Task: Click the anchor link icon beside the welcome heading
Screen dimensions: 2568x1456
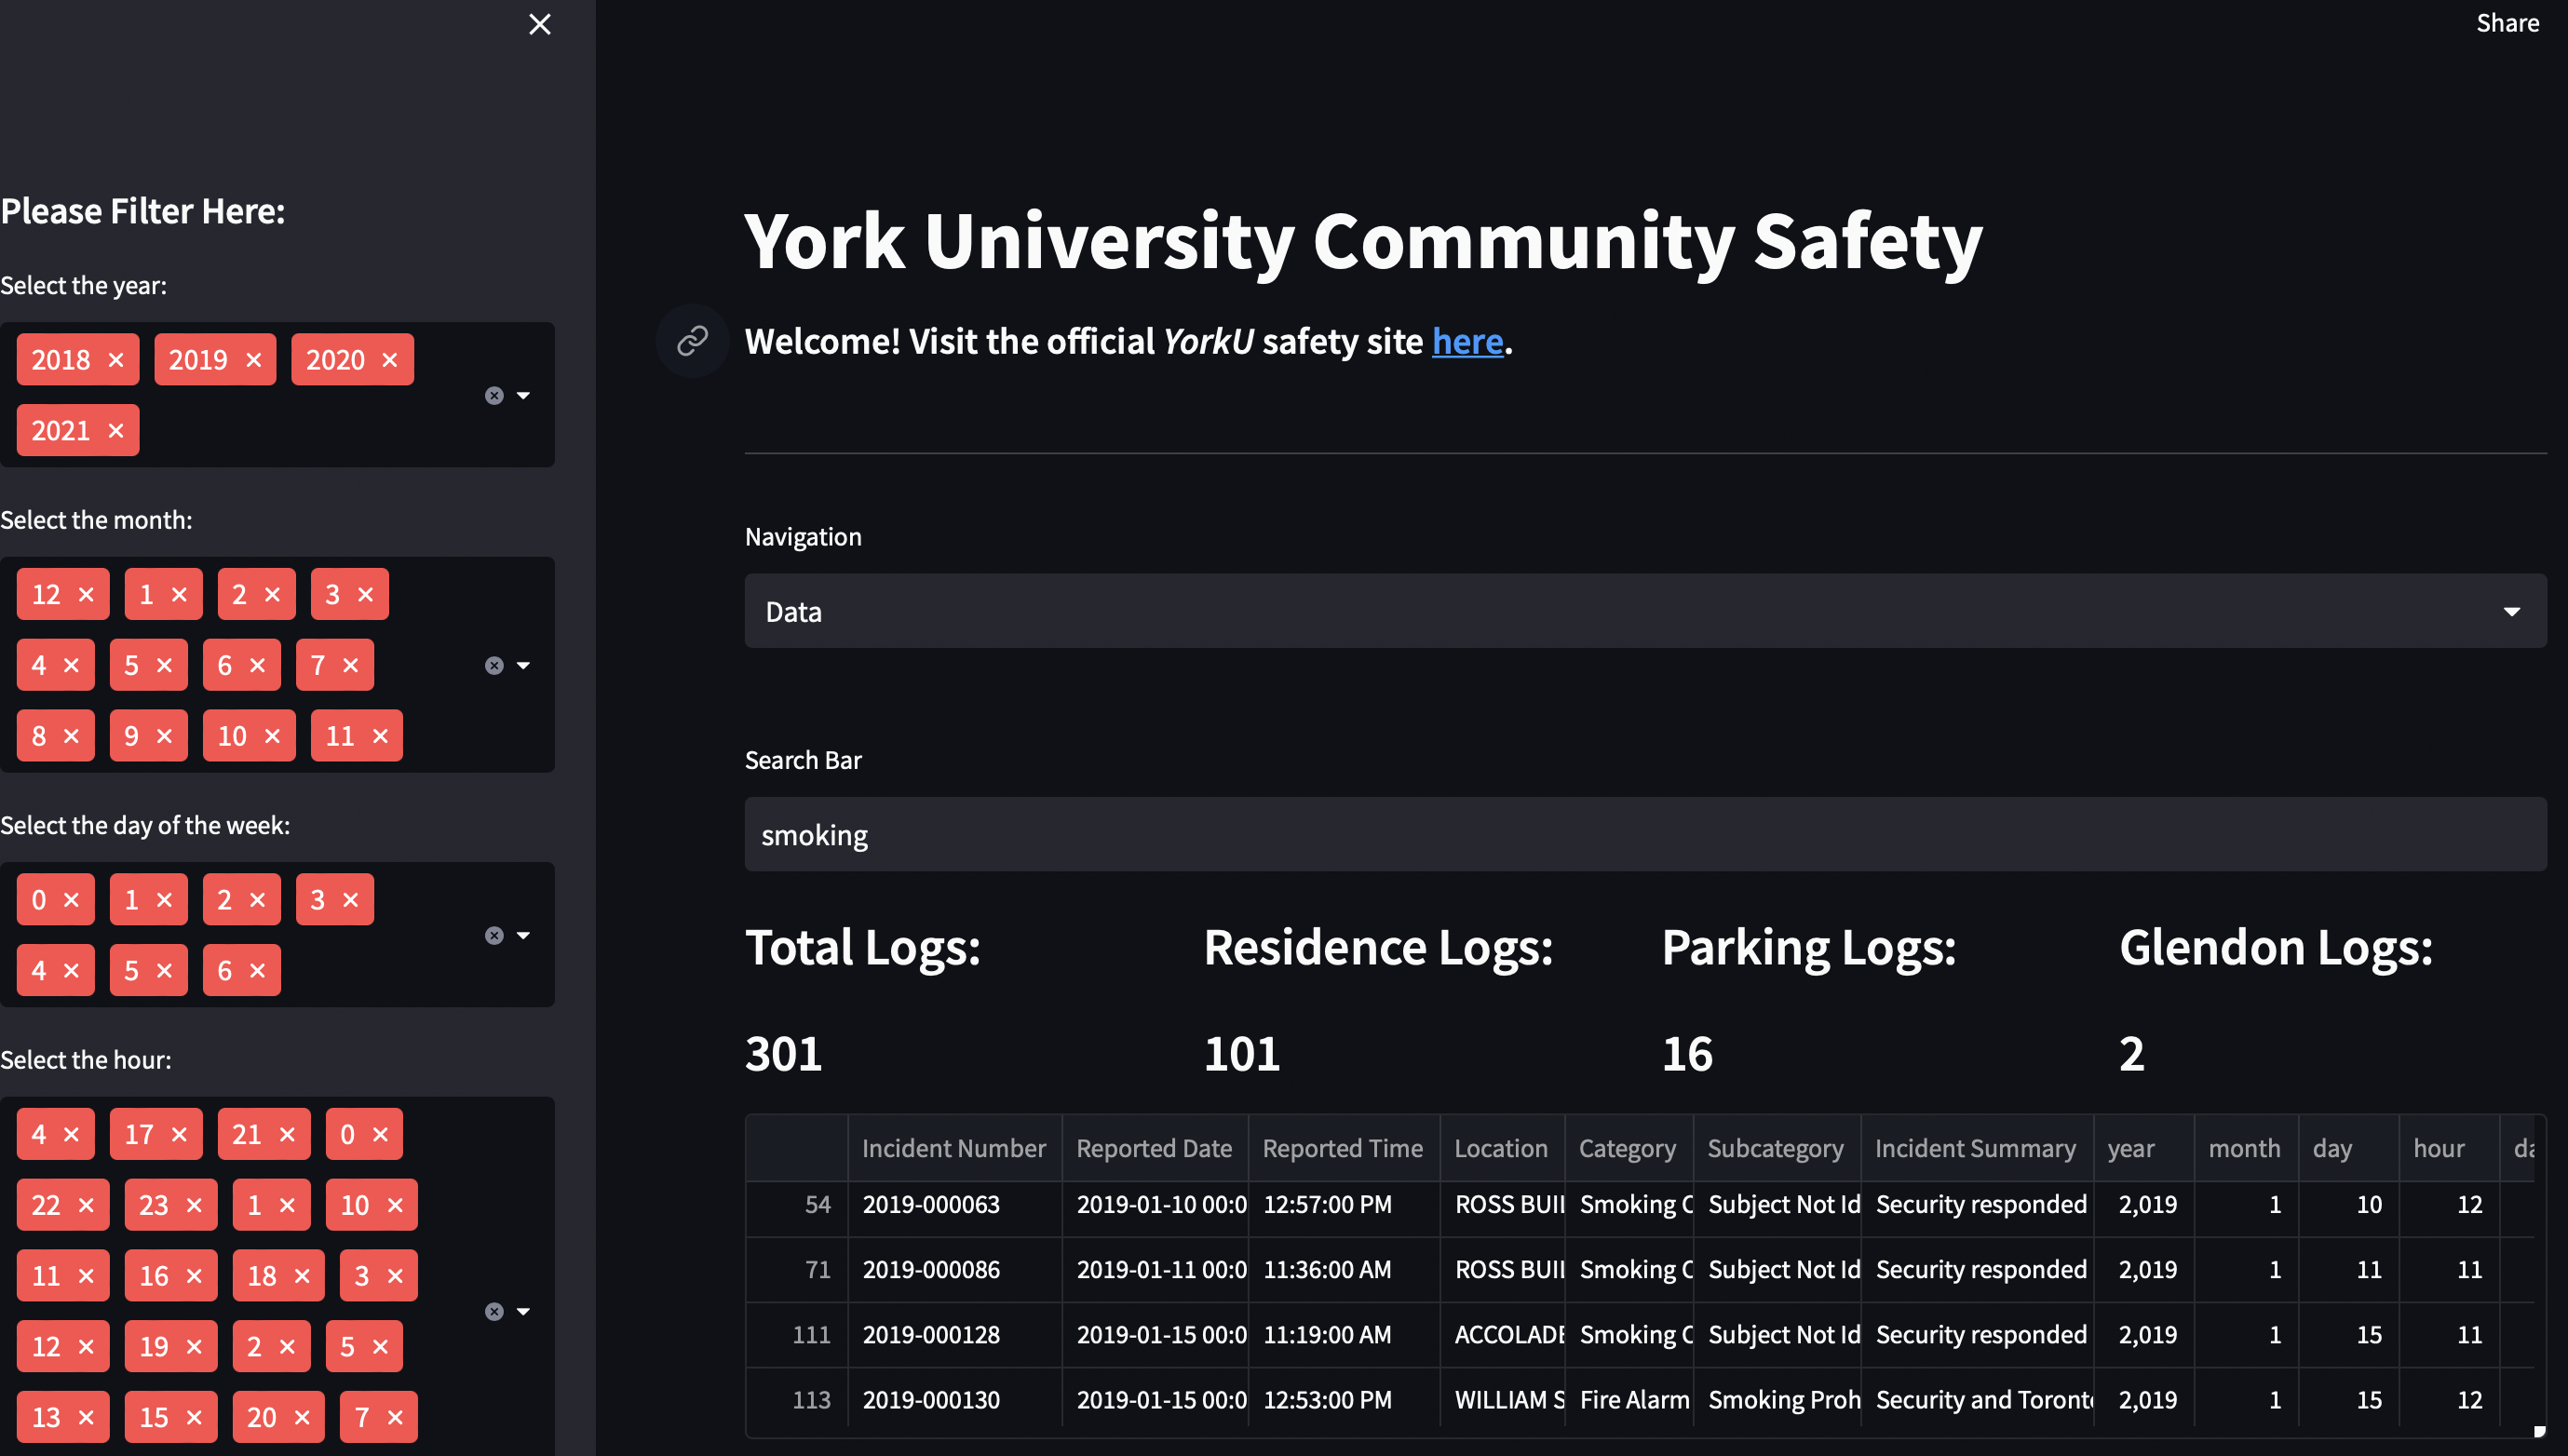Action: 692,341
